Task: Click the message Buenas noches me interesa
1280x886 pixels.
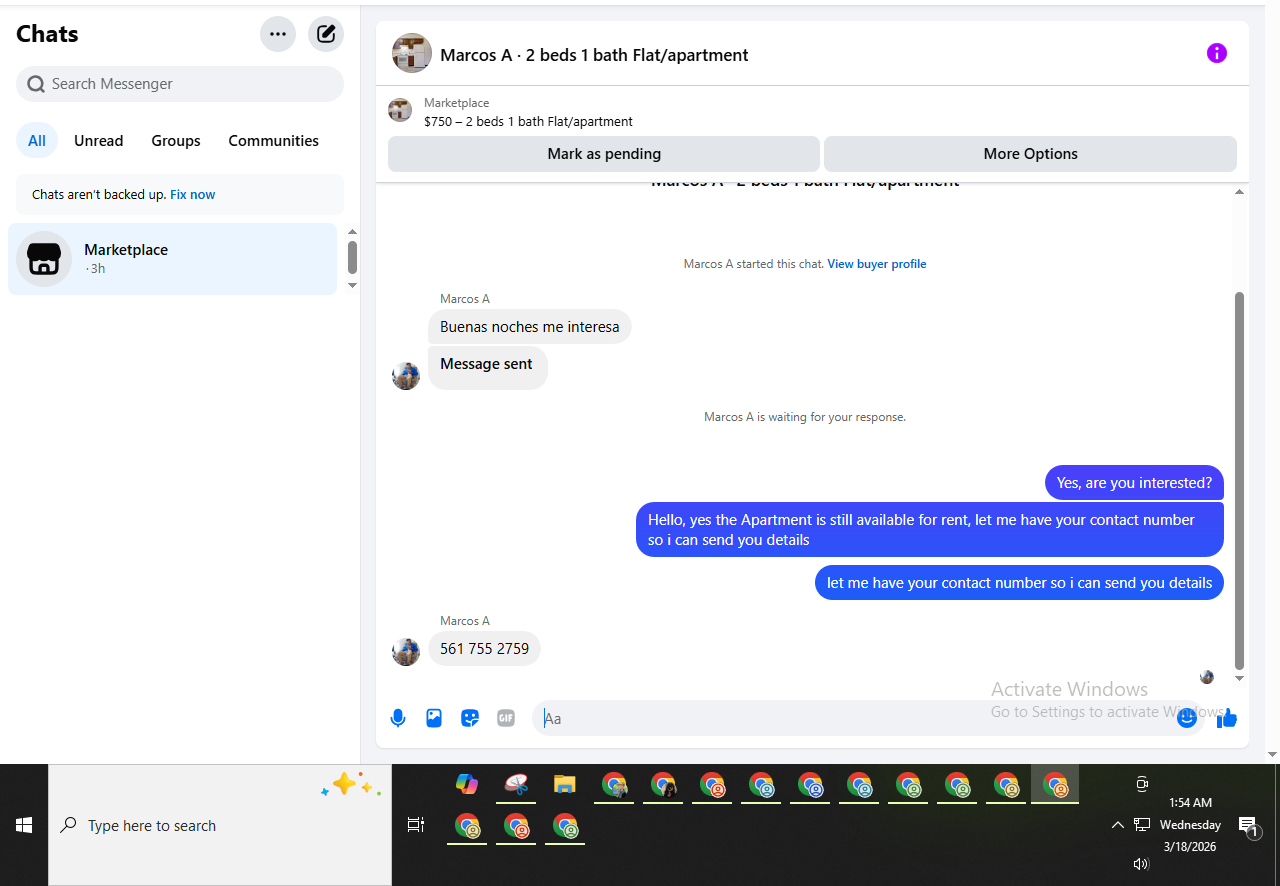Action: coord(530,327)
